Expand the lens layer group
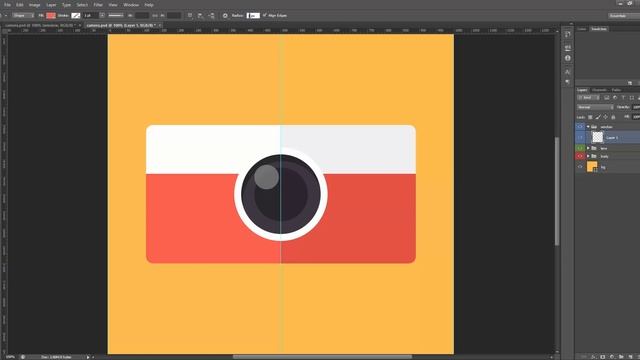The height and width of the screenshot is (360, 640). (588, 148)
